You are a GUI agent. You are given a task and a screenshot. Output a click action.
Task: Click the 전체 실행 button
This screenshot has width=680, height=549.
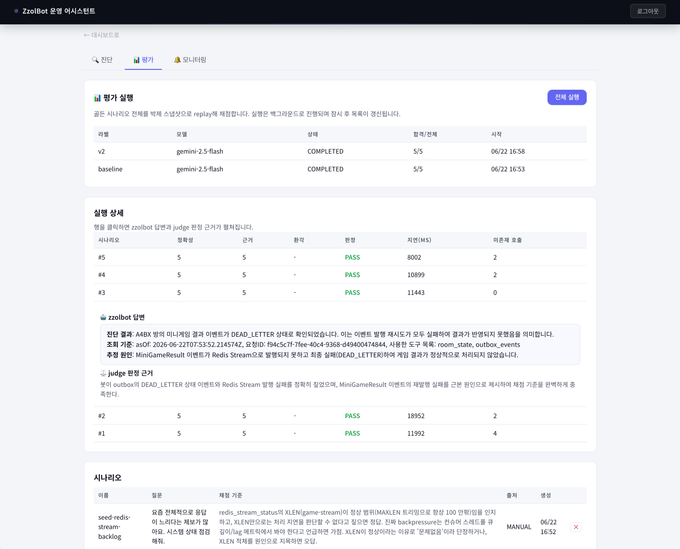(567, 97)
